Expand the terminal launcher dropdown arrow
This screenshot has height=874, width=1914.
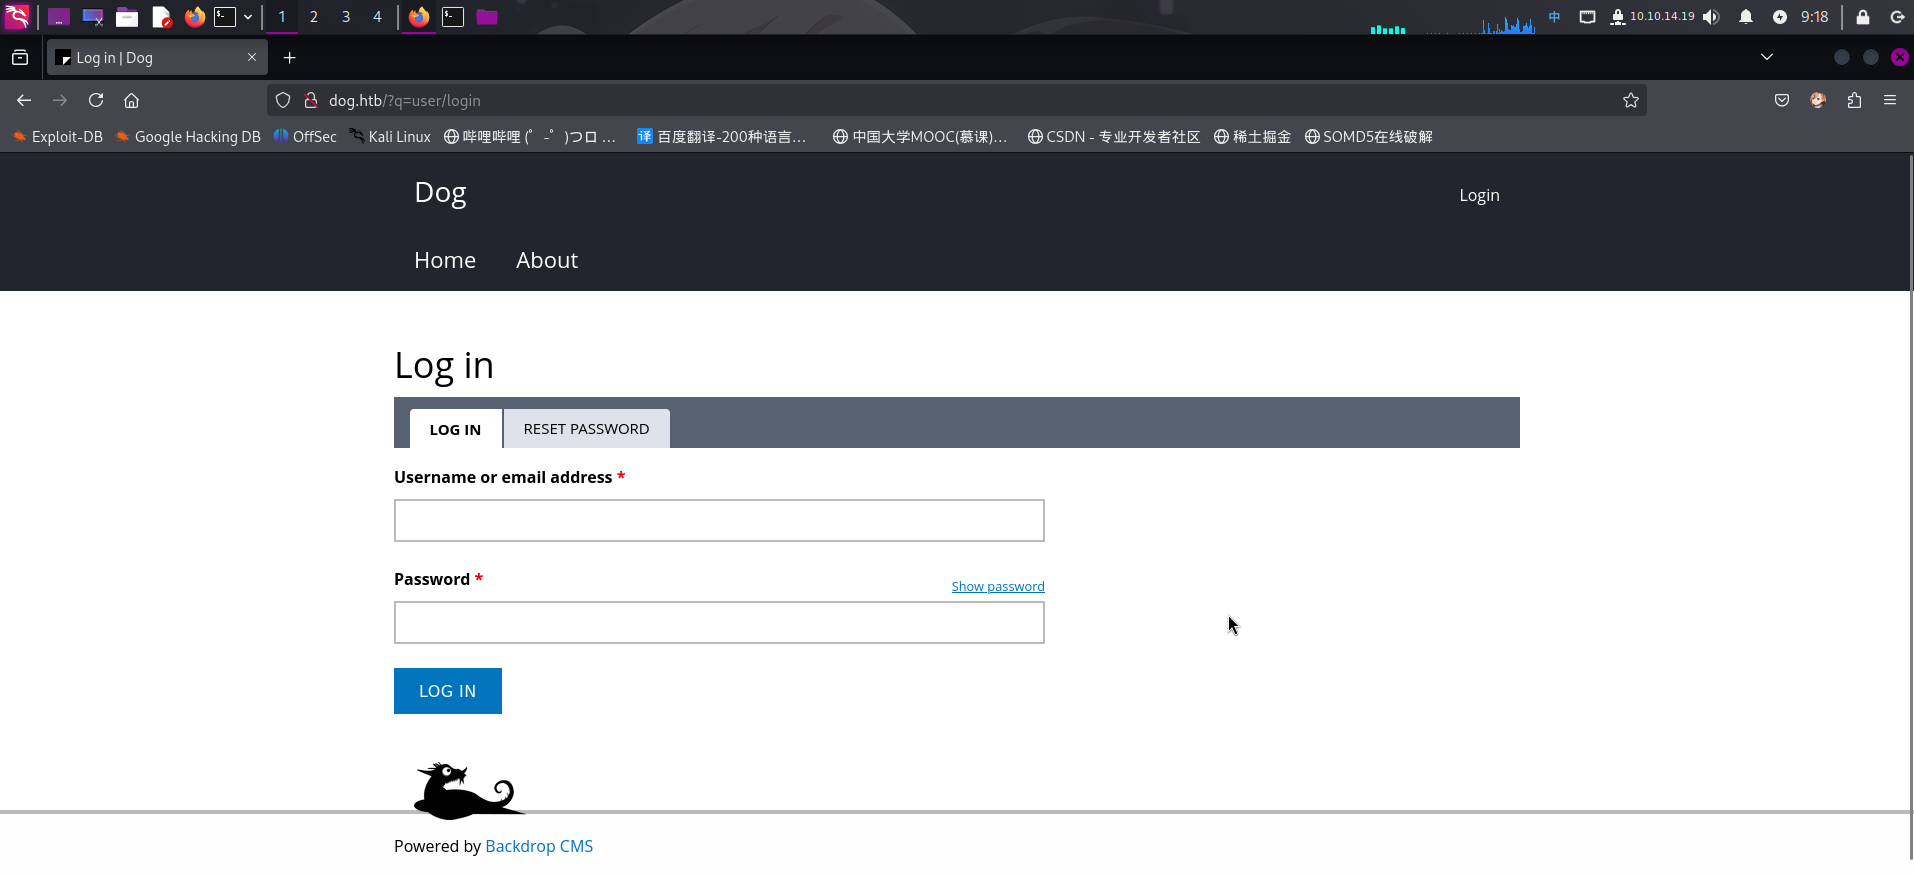tap(248, 17)
